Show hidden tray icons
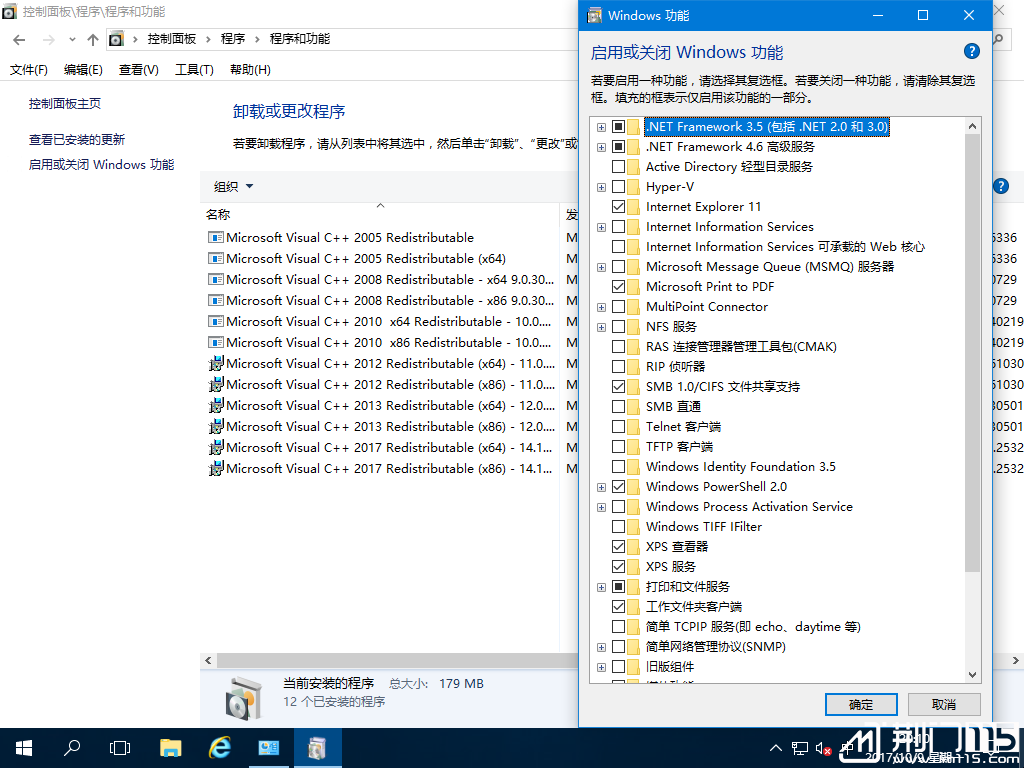 [x=776, y=748]
